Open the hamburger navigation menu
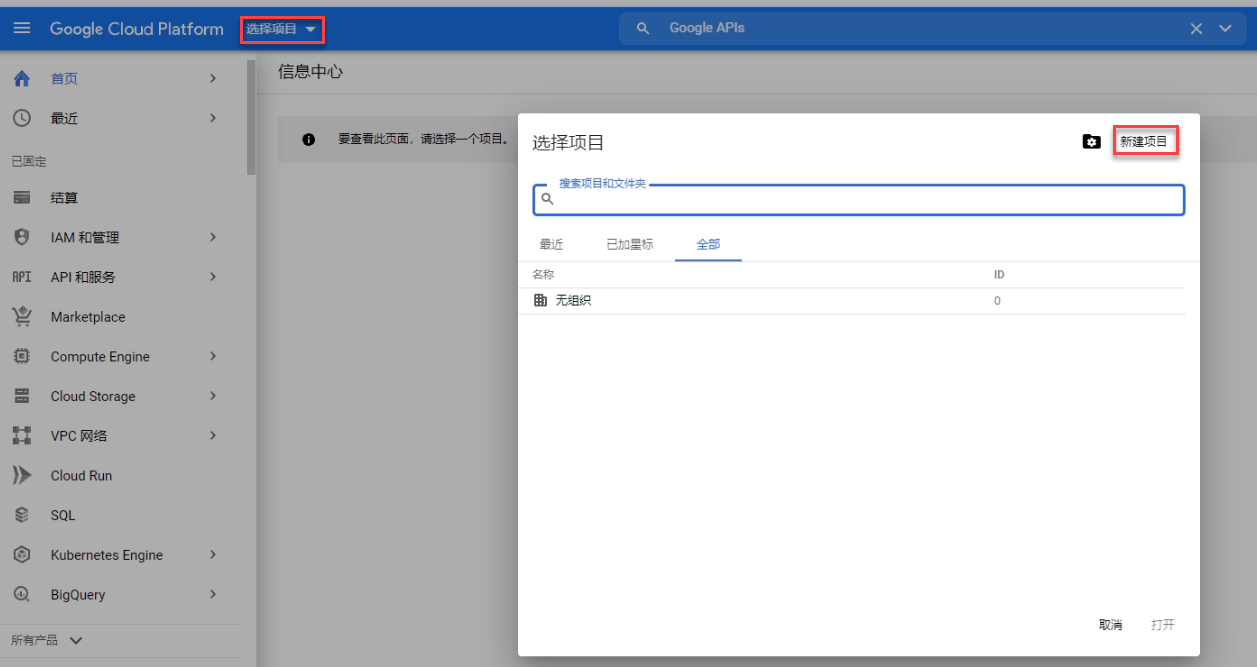The height and width of the screenshot is (667, 1257). point(22,29)
